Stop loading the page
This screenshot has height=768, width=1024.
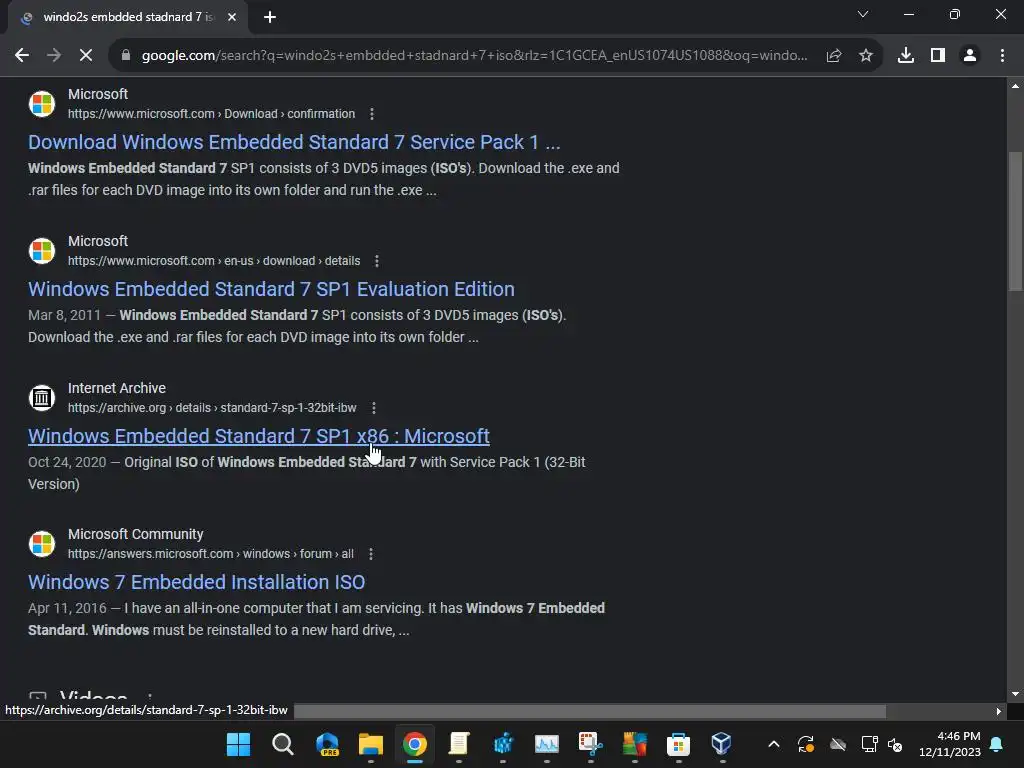point(86,56)
